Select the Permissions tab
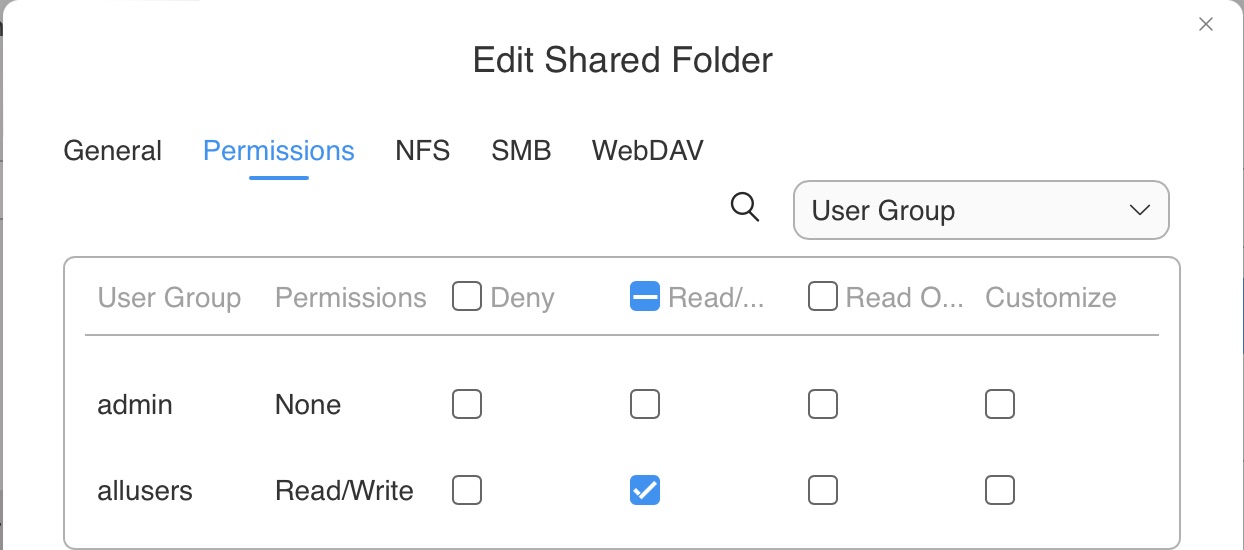Image resolution: width=1244 pixels, height=550 pixels. (x=279, y=151)
